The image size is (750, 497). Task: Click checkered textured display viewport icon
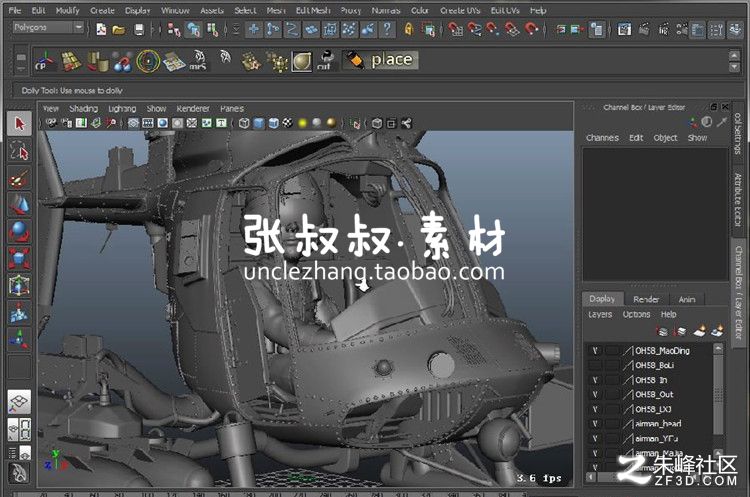tap(287, 123)
